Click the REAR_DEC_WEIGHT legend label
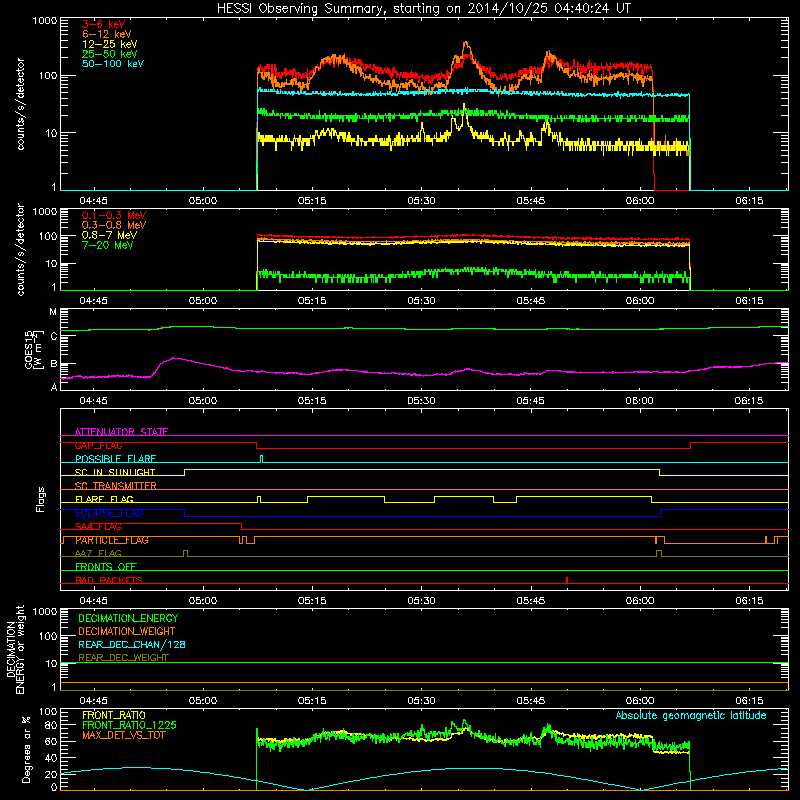Screen dimensions: 800x800 point(123,658)
